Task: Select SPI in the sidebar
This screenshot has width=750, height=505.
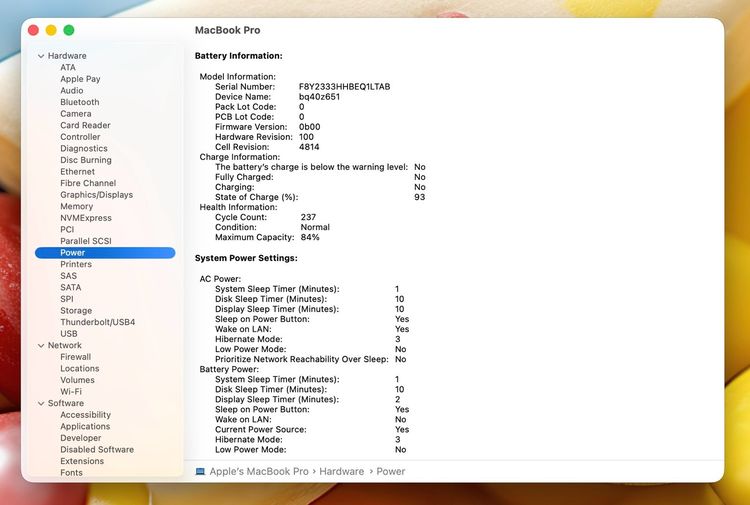Action: coord(67,299)
